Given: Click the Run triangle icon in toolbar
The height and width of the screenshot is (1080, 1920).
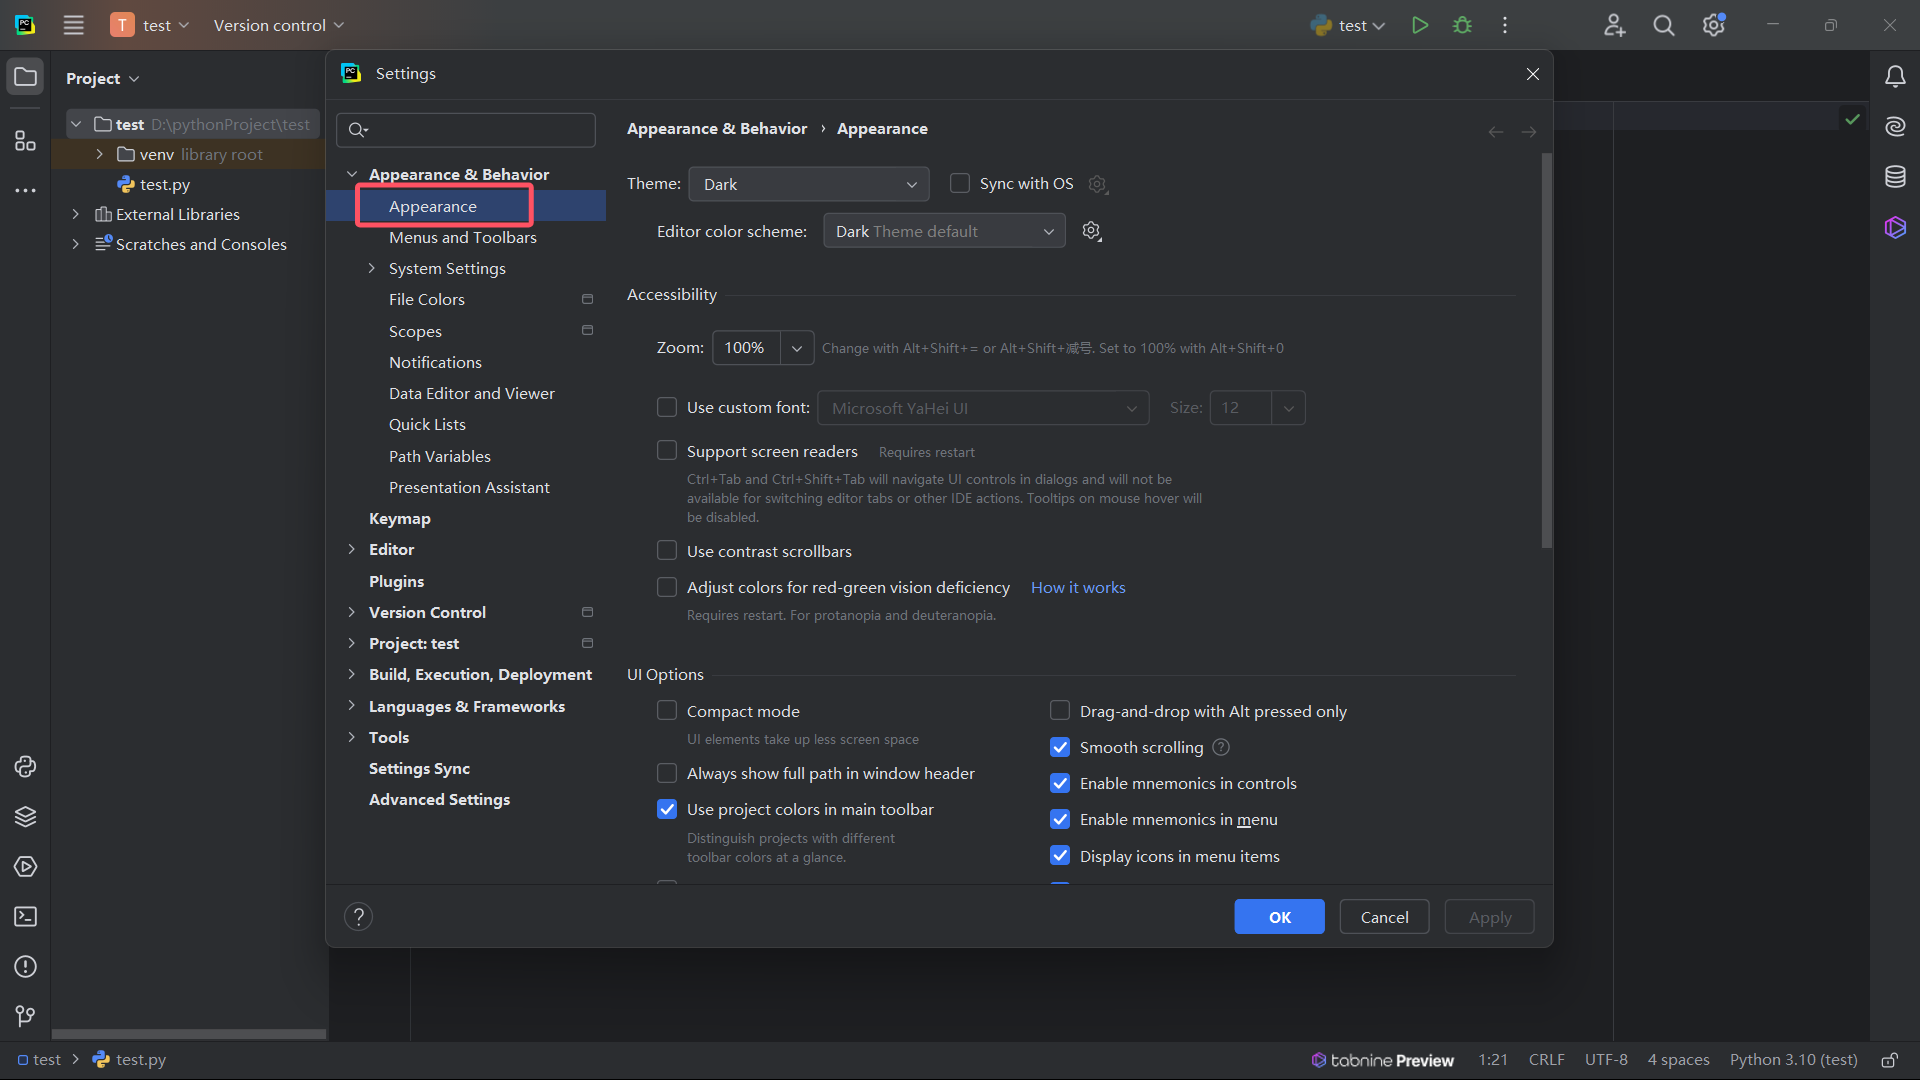Looking at the screenshot, I should coord(1419,25).
